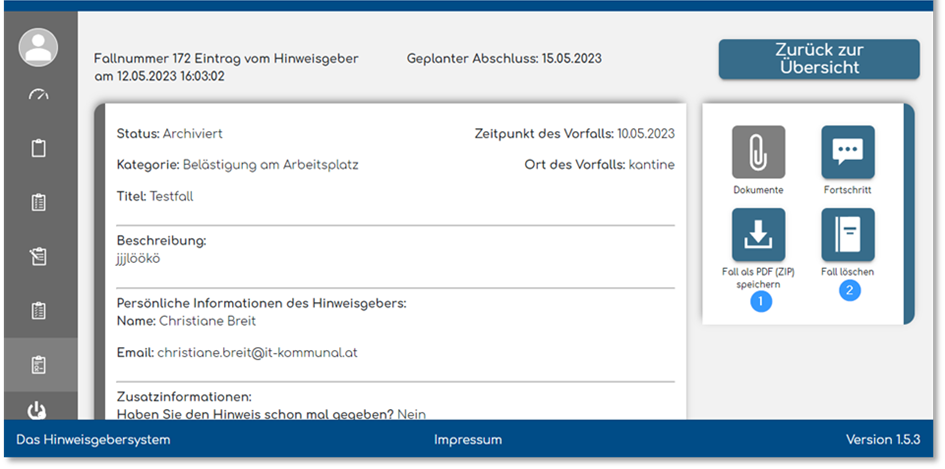
Task: Select the highlighted clipboard checklist sidebar icon
Action: 38,365
